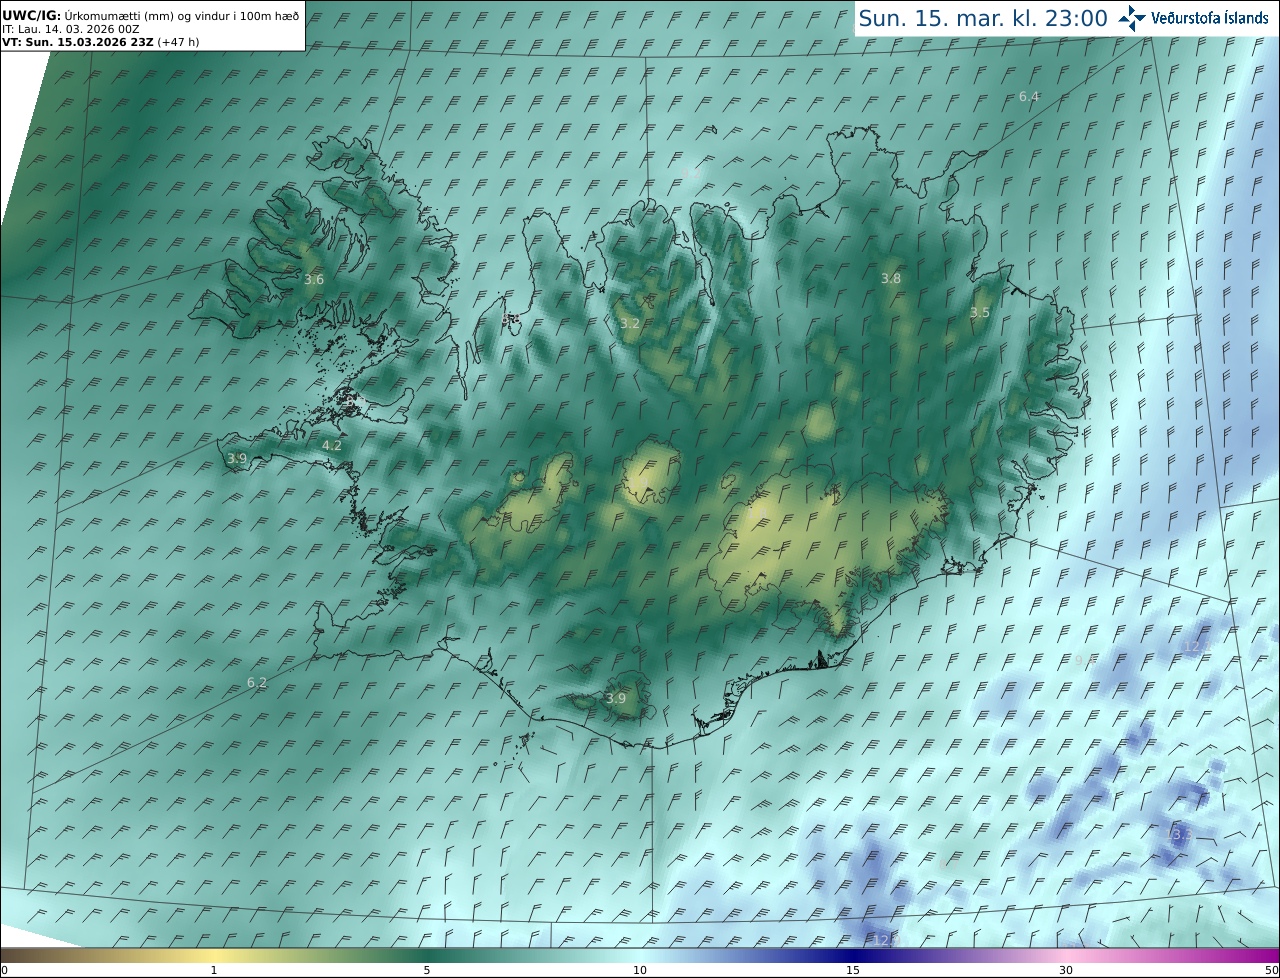Click the 6.4 value label on the map
Viewport: 1280px width, 978px height.
(1029, 97)
